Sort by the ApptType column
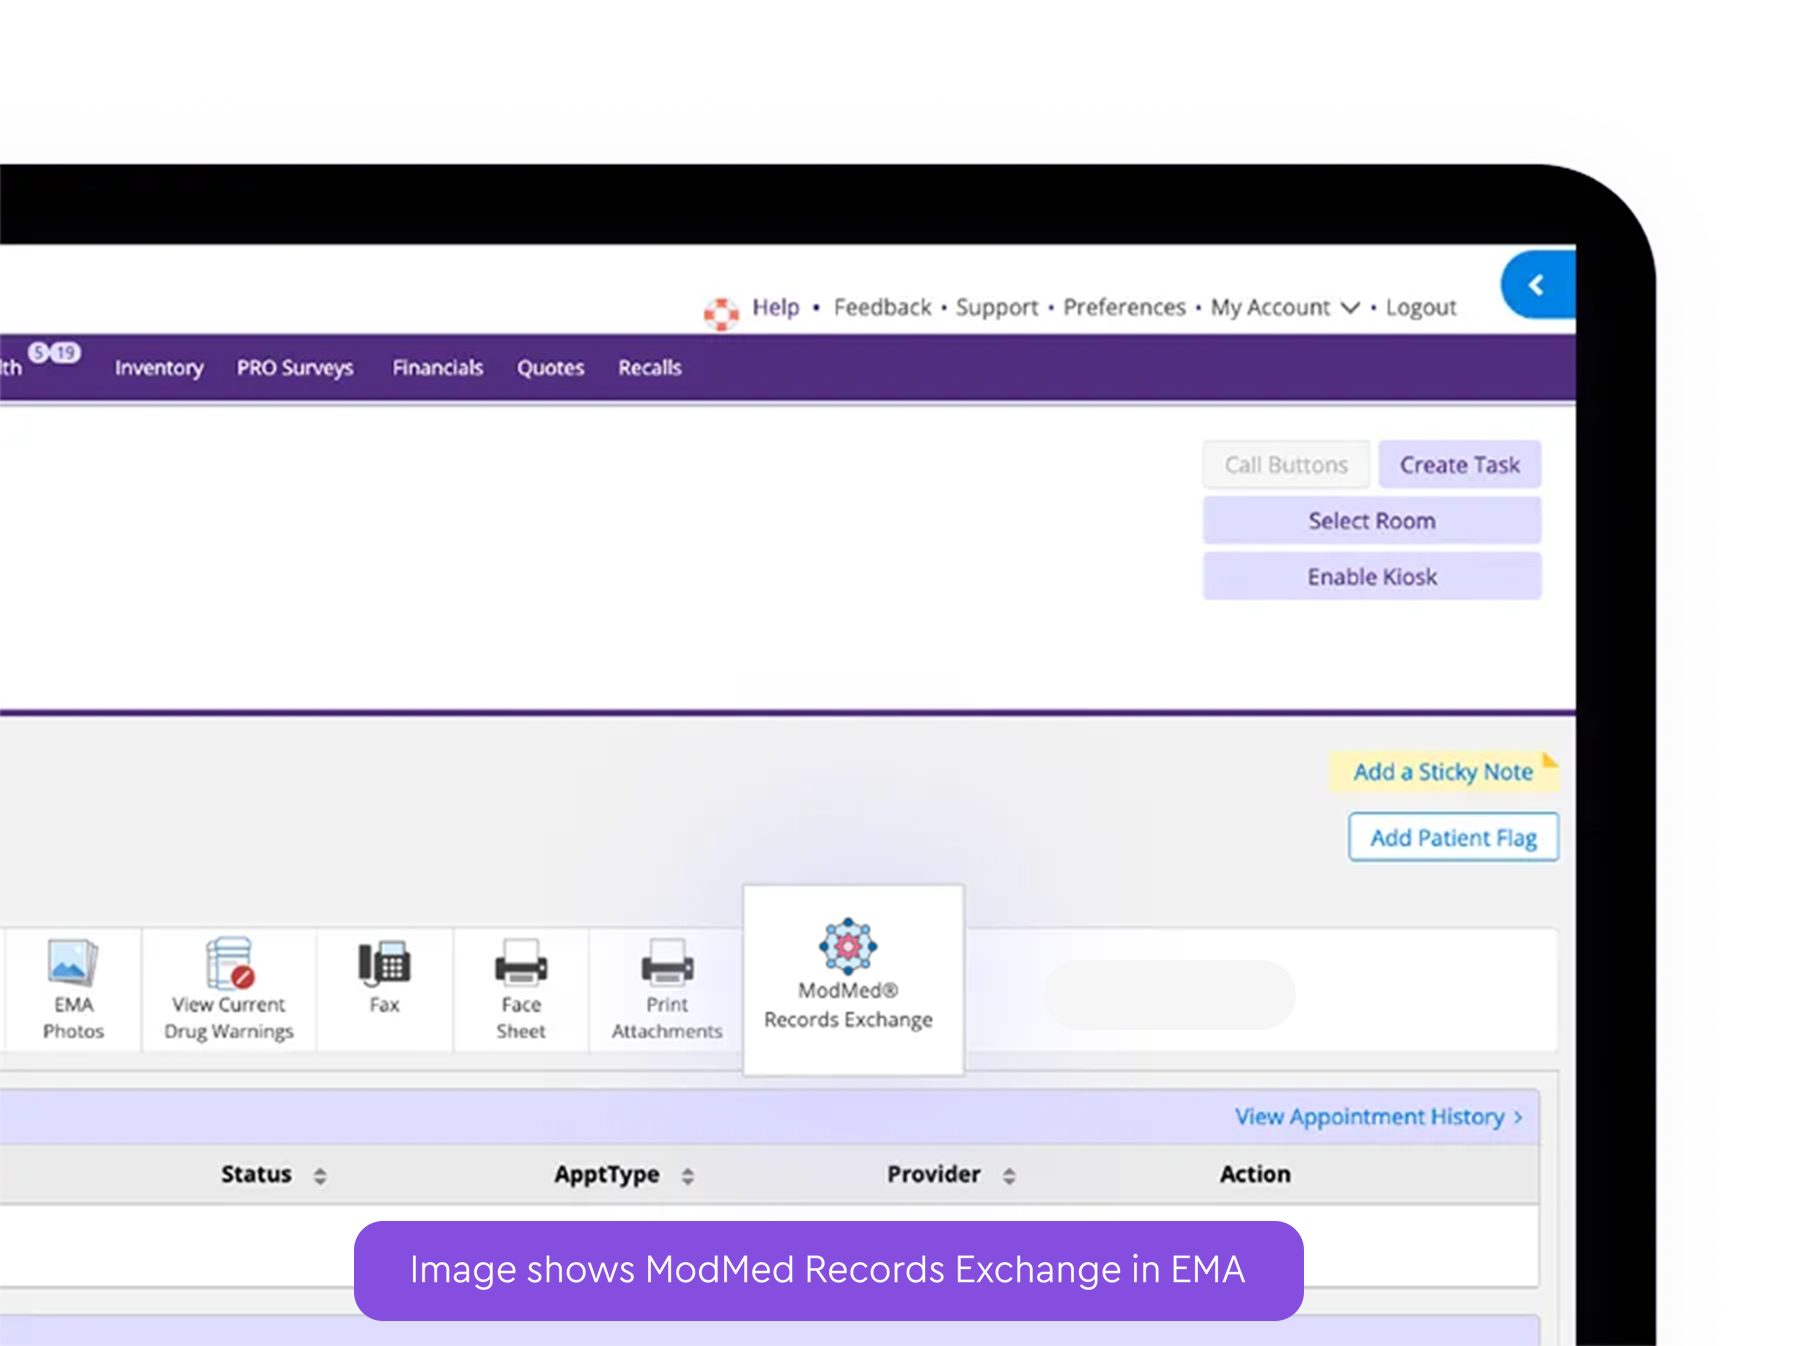1800x1346 pixels. point(624,1175)
